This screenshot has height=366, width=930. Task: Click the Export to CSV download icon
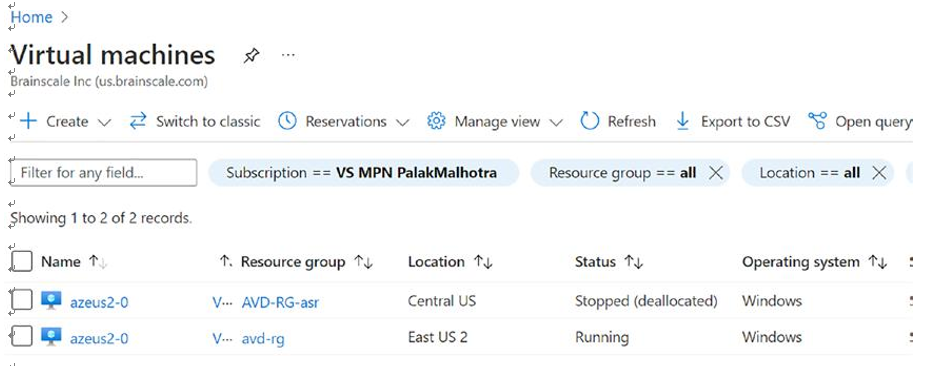pyautogui.click(x=683, y=121)
